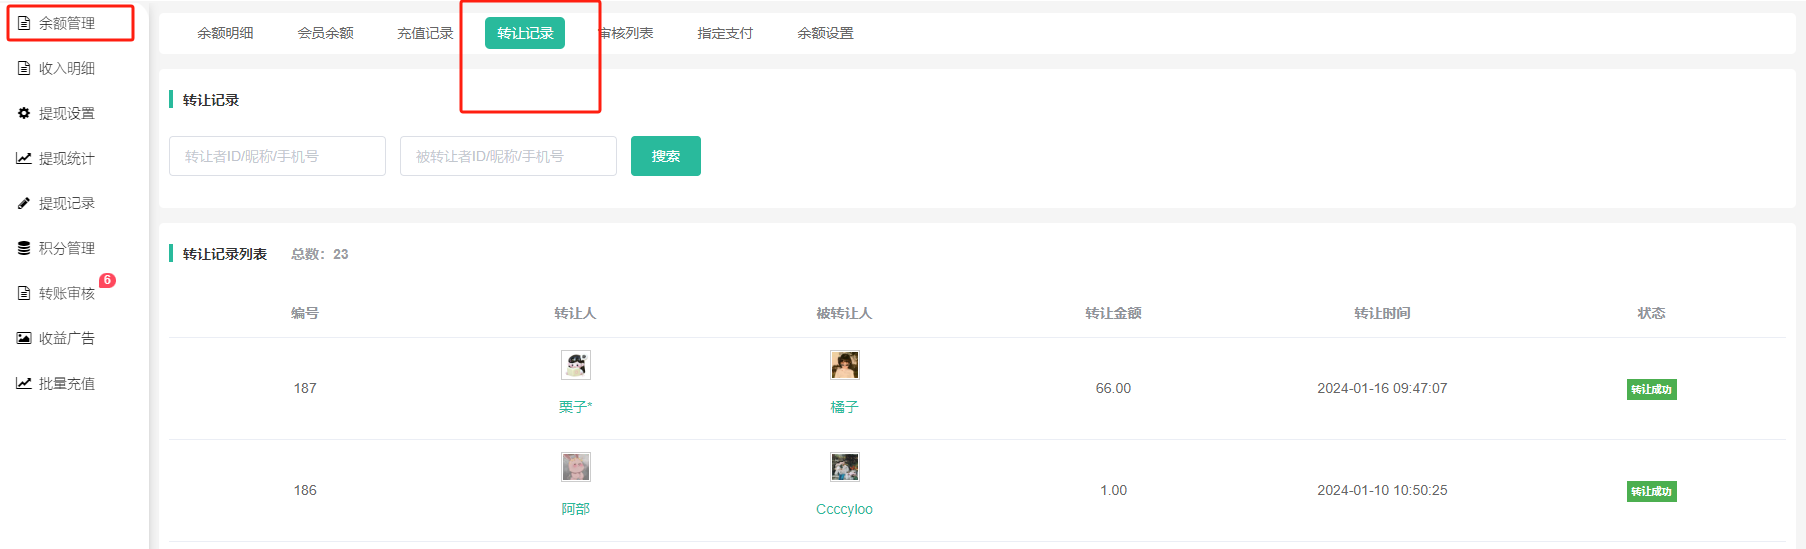Switch to the 会员余额 tab
Image resolution: width=1806 pixels, height=549 pixels.
pyautogui.click(x=325, y=33)
